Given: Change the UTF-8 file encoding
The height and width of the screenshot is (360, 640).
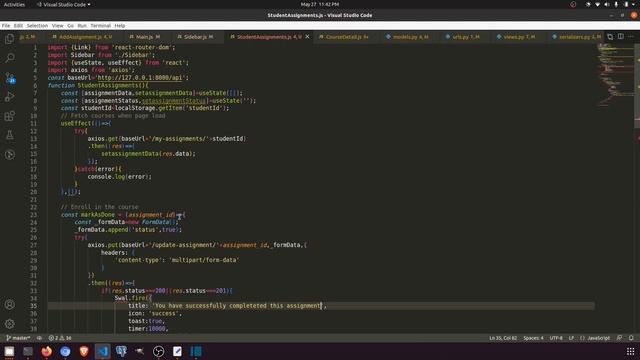Looking at the screenshot, I should point(556,338).
